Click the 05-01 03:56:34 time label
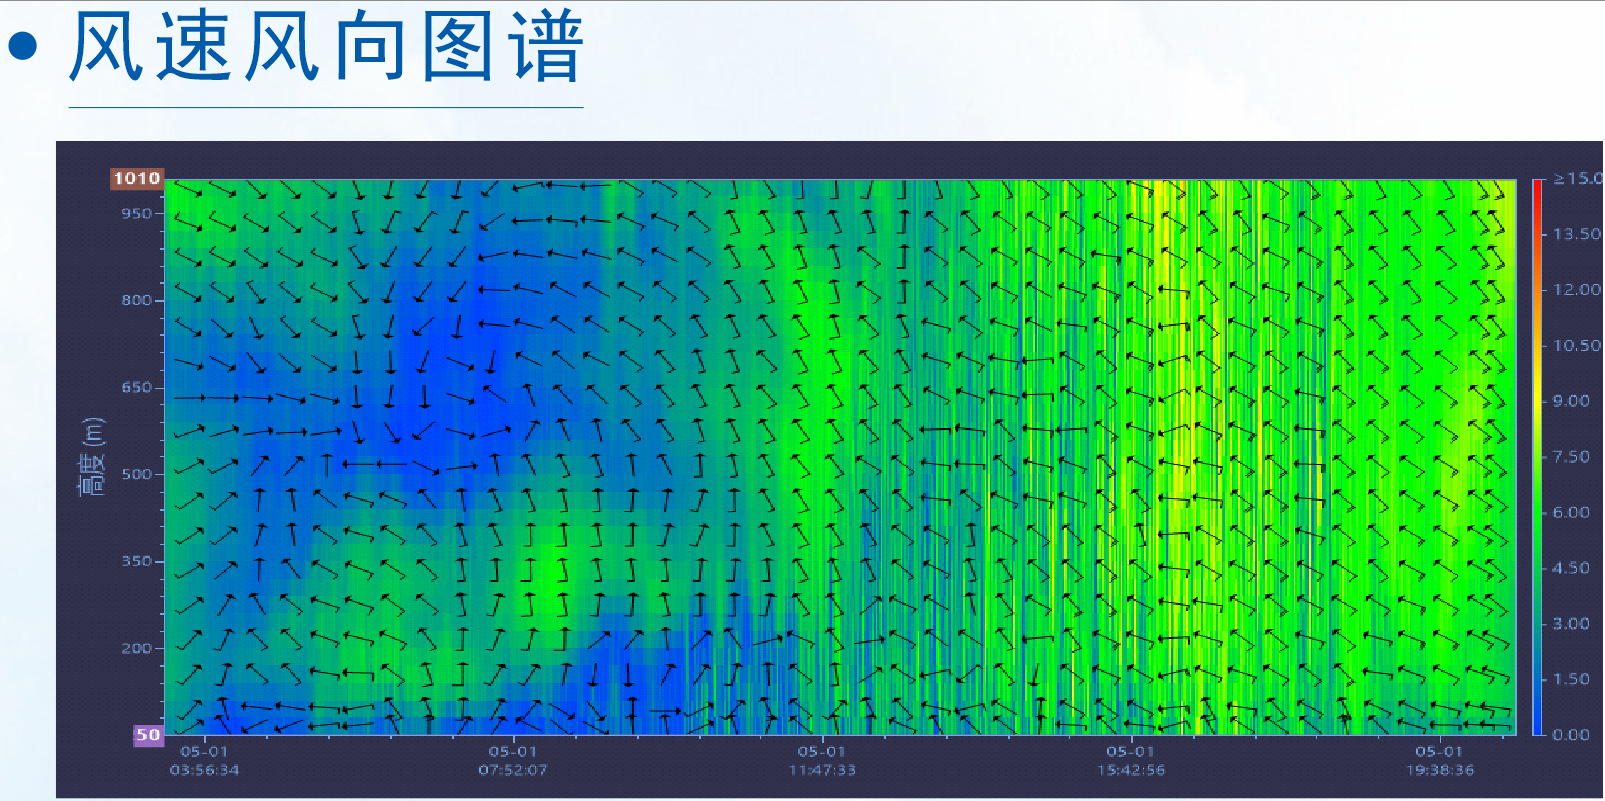This screenshot has height=801, width=1605. pos(204,760)
